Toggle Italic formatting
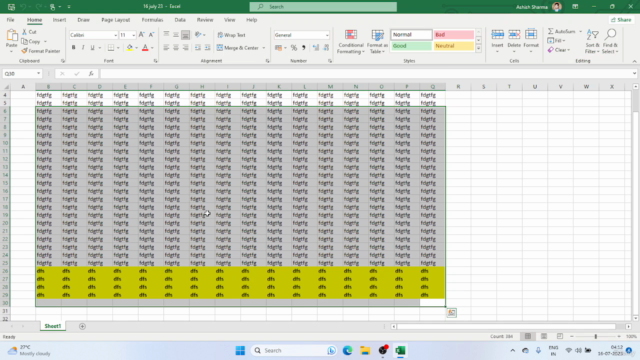Viewport: 640px width, 360px height. (83, 48)
